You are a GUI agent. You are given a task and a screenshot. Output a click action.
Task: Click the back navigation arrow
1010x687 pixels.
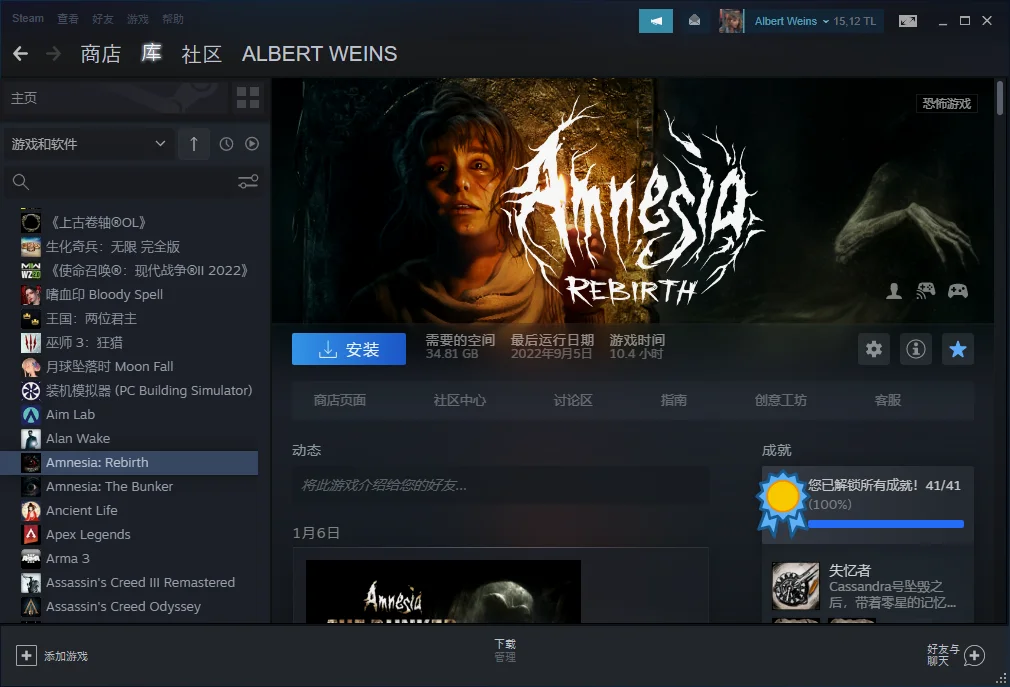point(21,53)
